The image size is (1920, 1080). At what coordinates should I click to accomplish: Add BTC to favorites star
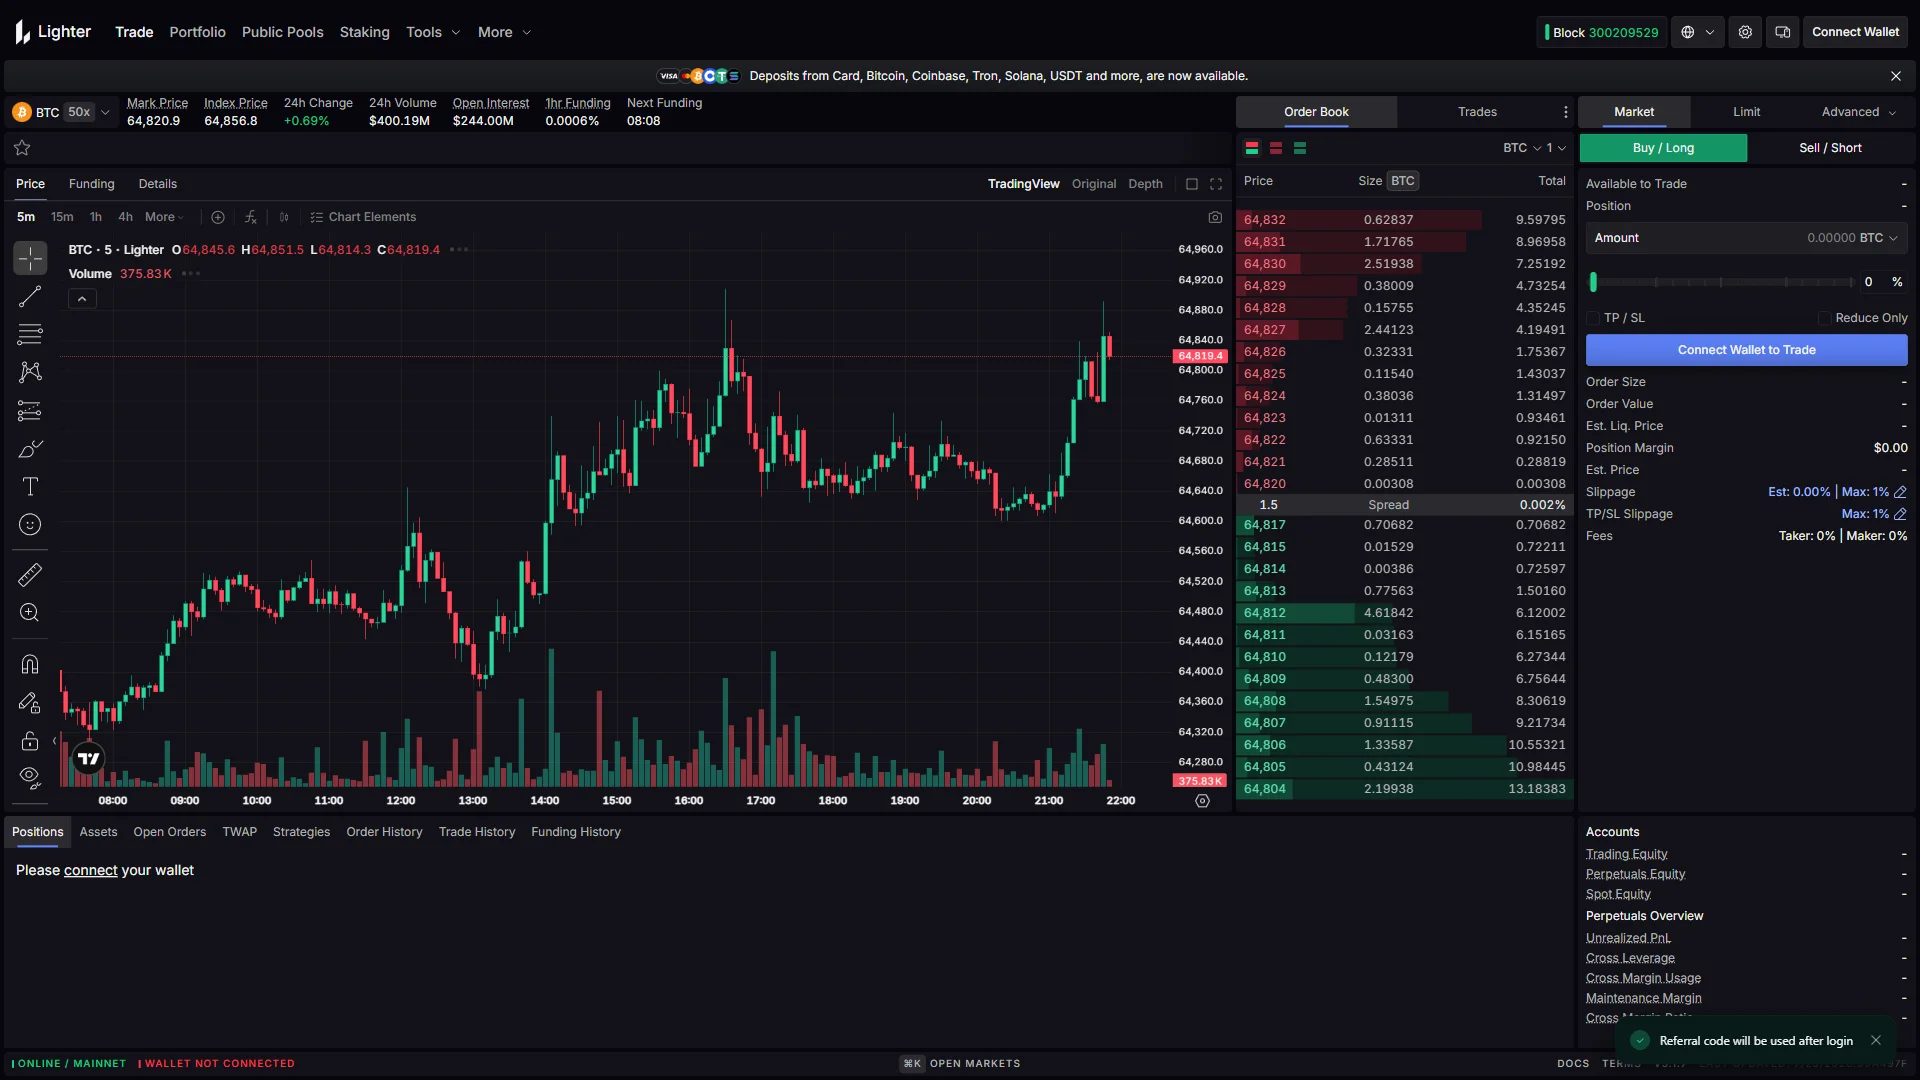coord(22,148)
